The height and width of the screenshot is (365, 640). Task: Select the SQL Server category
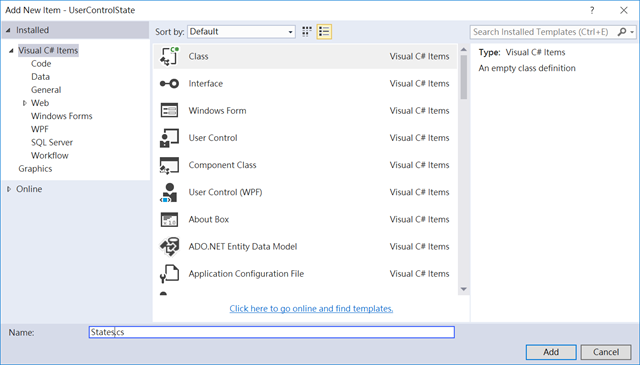tap(52, 142)
